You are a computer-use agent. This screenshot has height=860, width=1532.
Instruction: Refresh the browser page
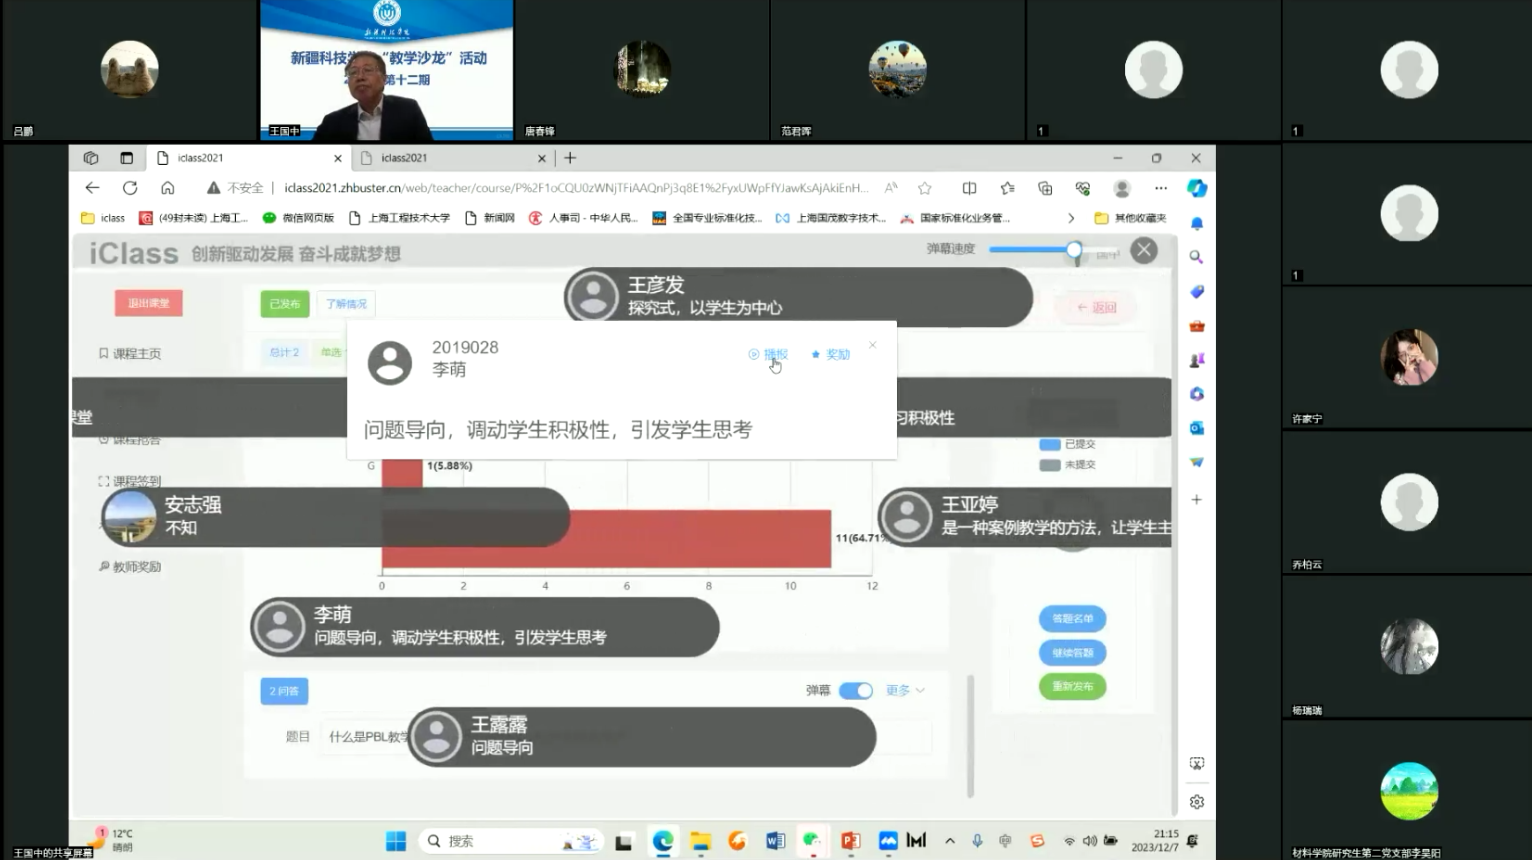point(130,188)
